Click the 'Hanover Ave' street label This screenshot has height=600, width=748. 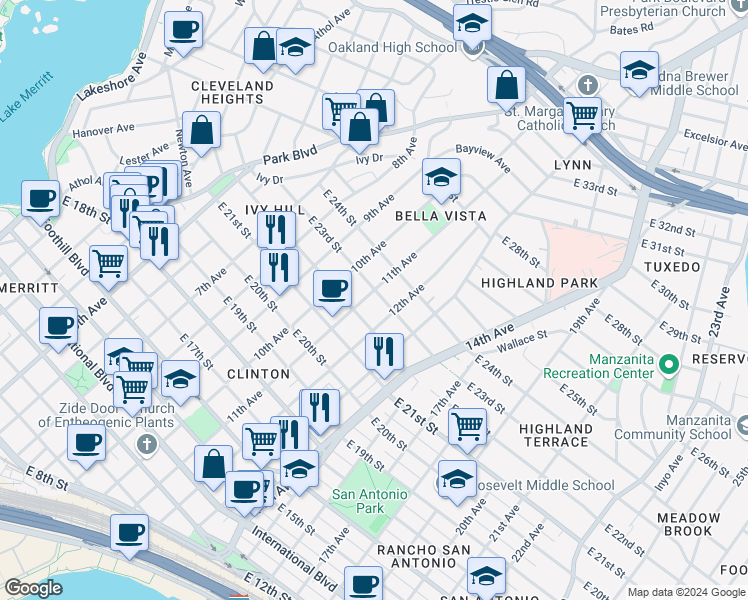point(104,130)
